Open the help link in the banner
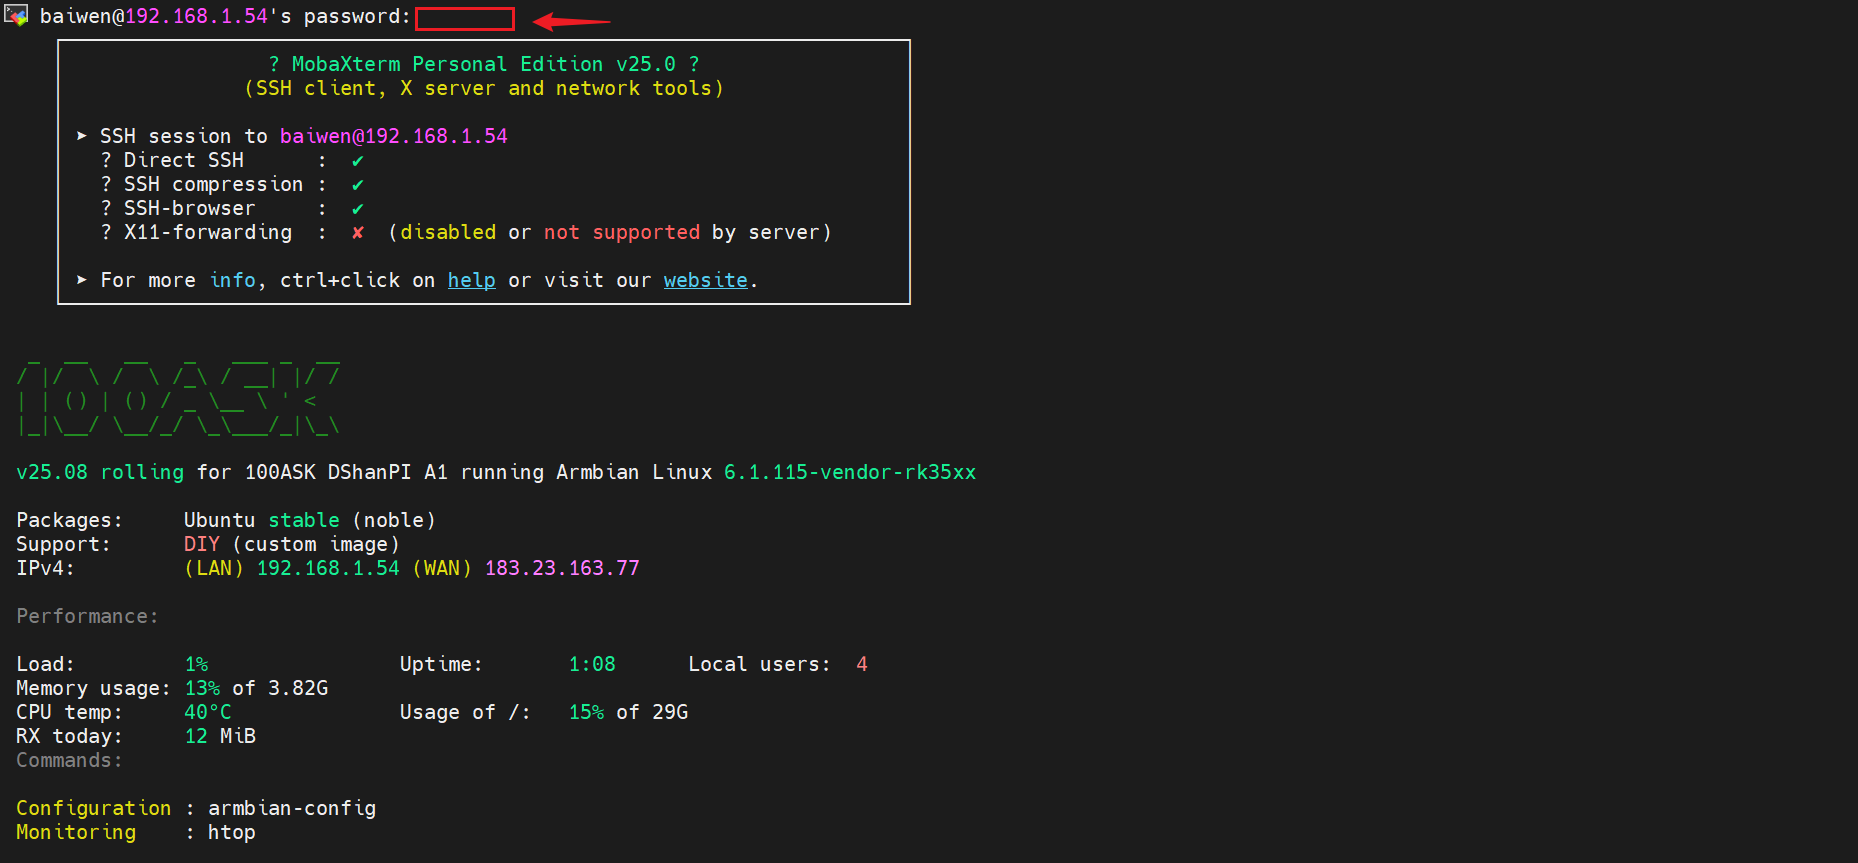The width and height of the screenshot is (1858, 863). point(471,281)
